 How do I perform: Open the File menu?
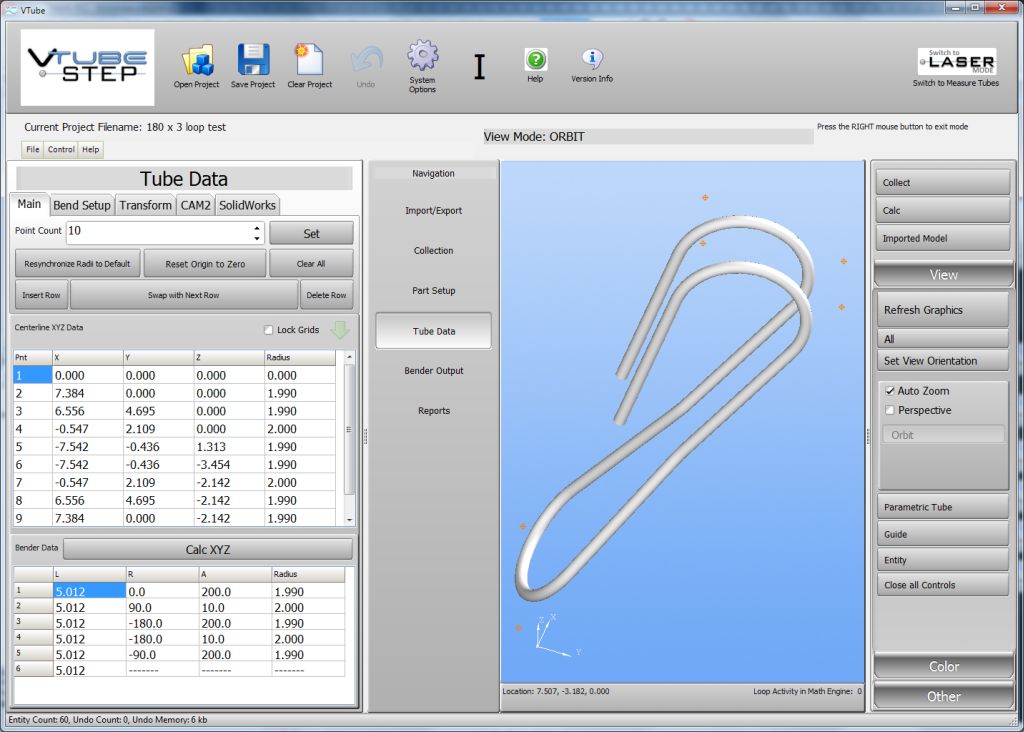click(x=33, y=150)
